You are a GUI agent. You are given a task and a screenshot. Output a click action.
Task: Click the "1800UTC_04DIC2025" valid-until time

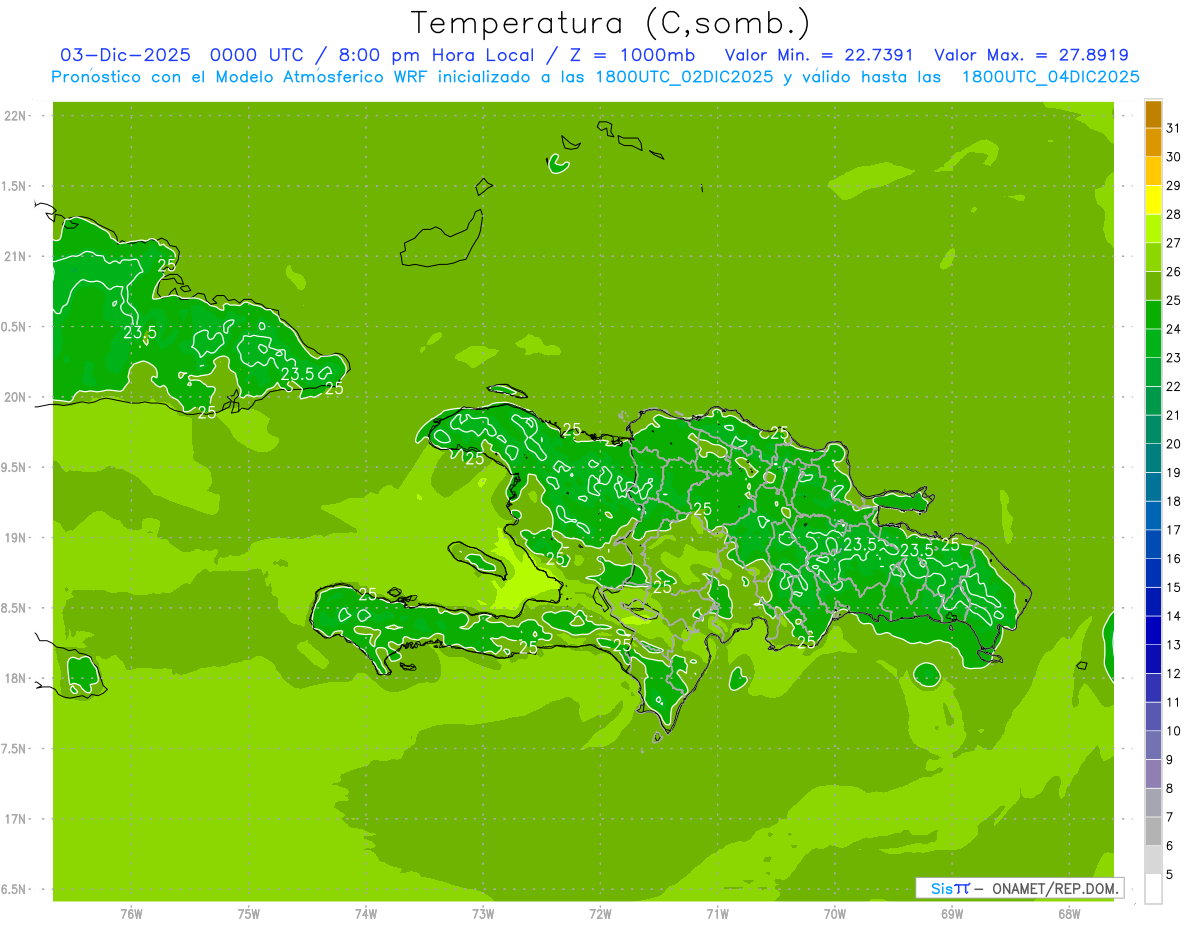(1050, 77)
